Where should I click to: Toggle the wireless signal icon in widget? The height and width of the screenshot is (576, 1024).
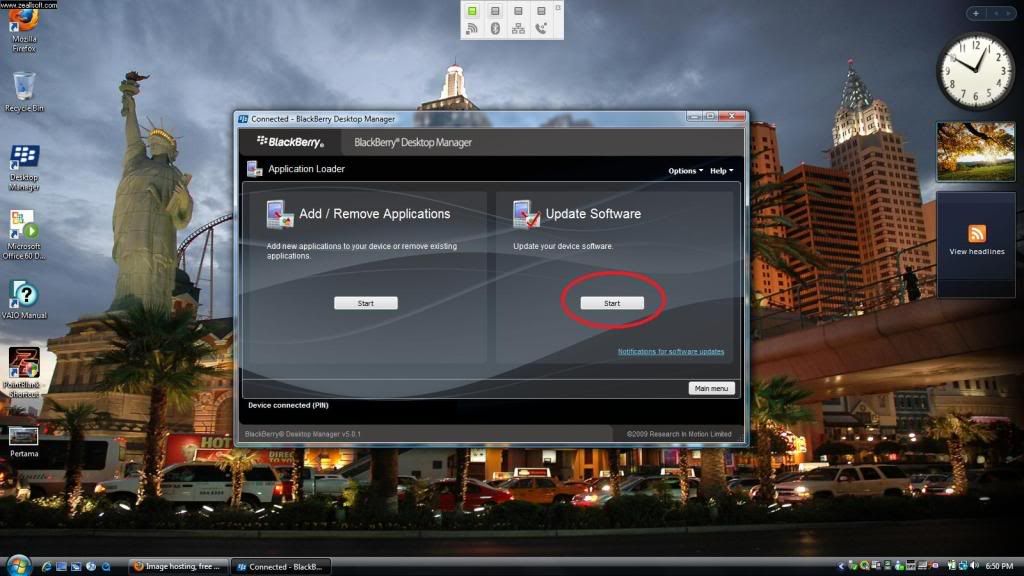472,28
